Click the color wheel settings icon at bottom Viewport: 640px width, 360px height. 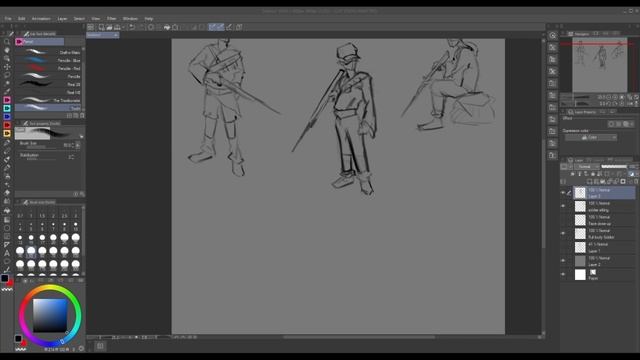(81, 349)
